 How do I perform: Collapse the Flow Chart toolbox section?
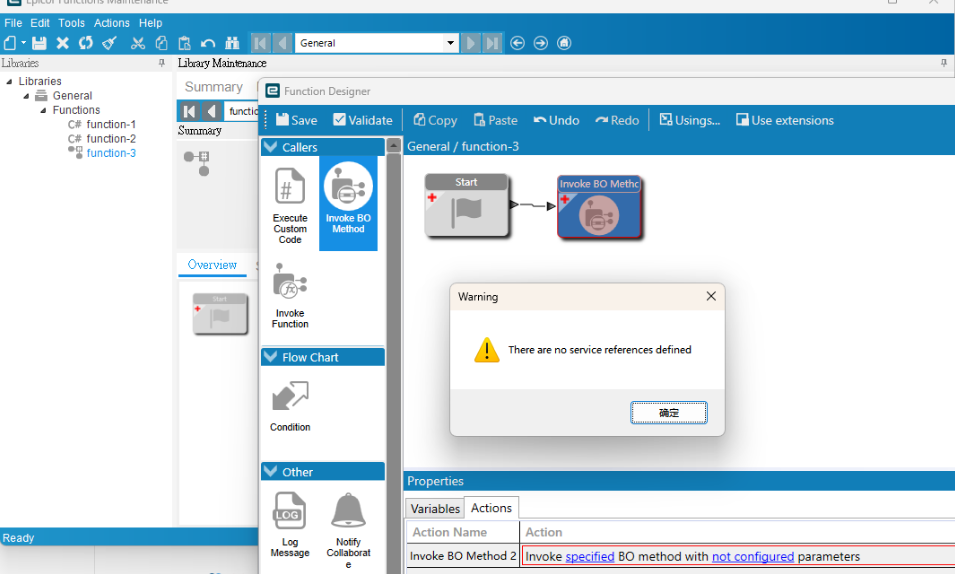[x=271, y=357]
